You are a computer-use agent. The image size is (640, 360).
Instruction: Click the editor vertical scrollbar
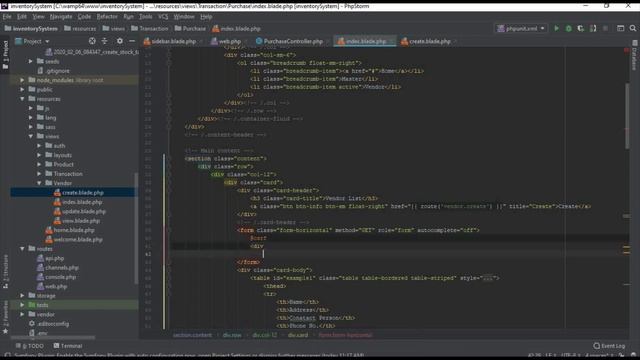tap(627, 116)
